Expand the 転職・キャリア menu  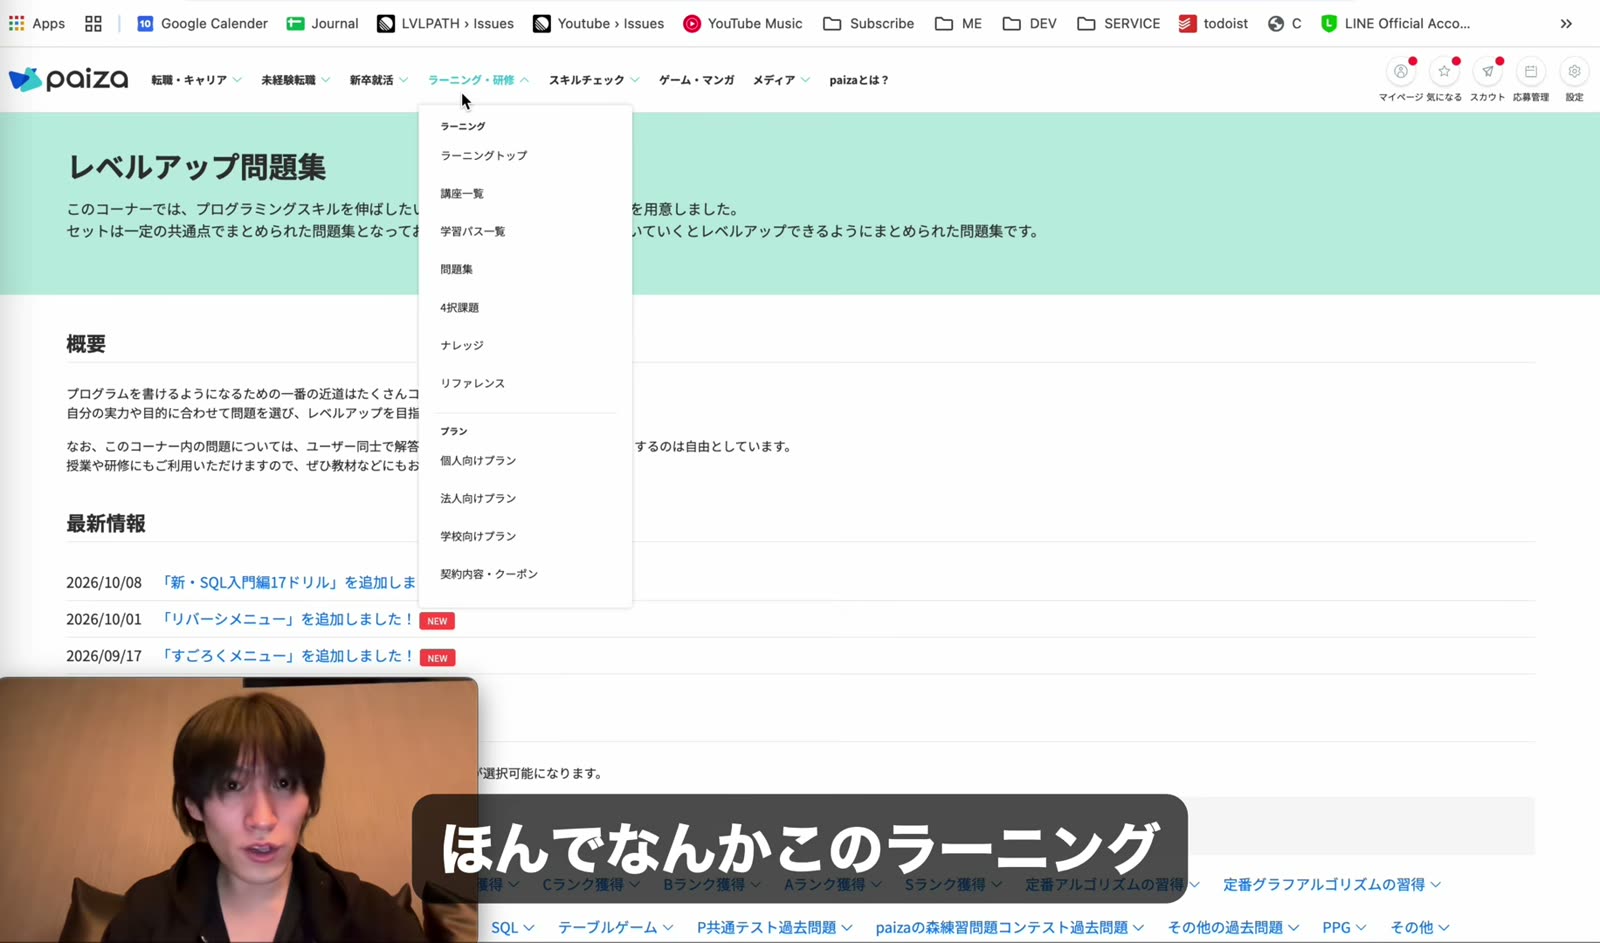(x=196, y=80)
